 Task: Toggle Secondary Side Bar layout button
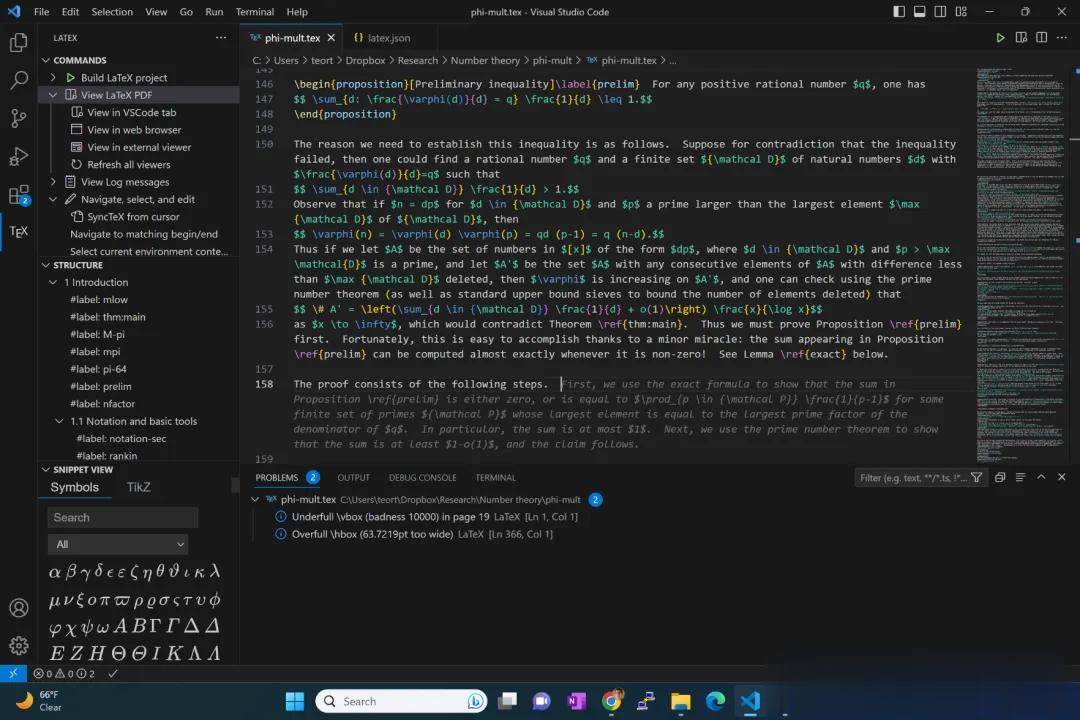coord(940,12)
